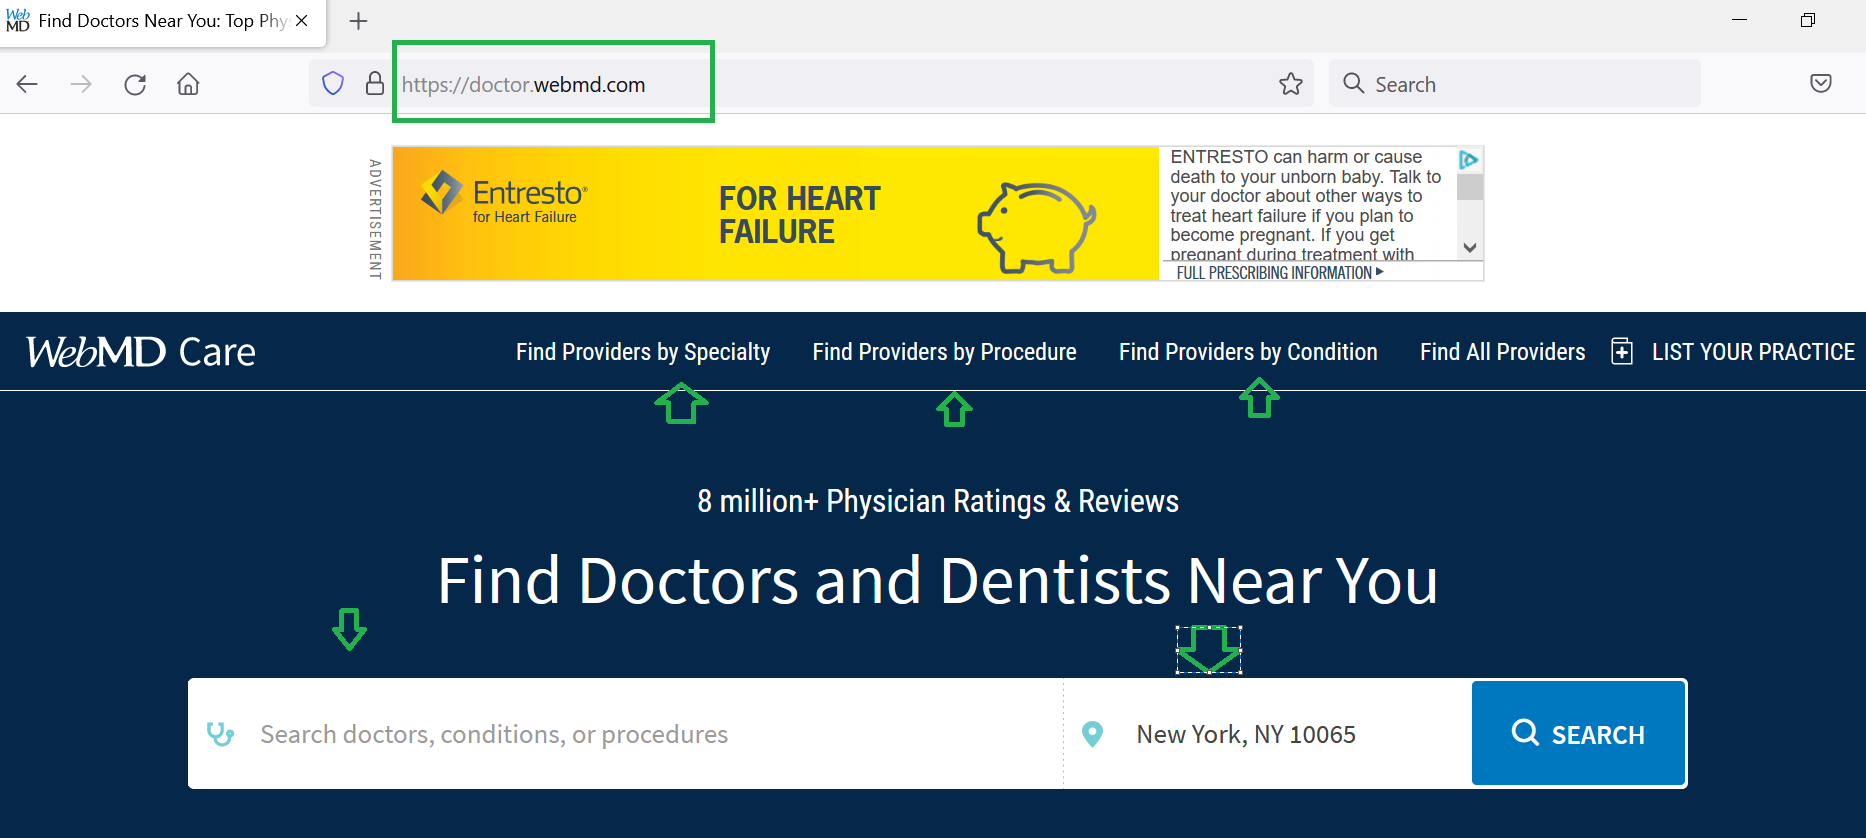Click the browser Back arrow button
This screenshot has width=1866, height=838.
point(27,84)
